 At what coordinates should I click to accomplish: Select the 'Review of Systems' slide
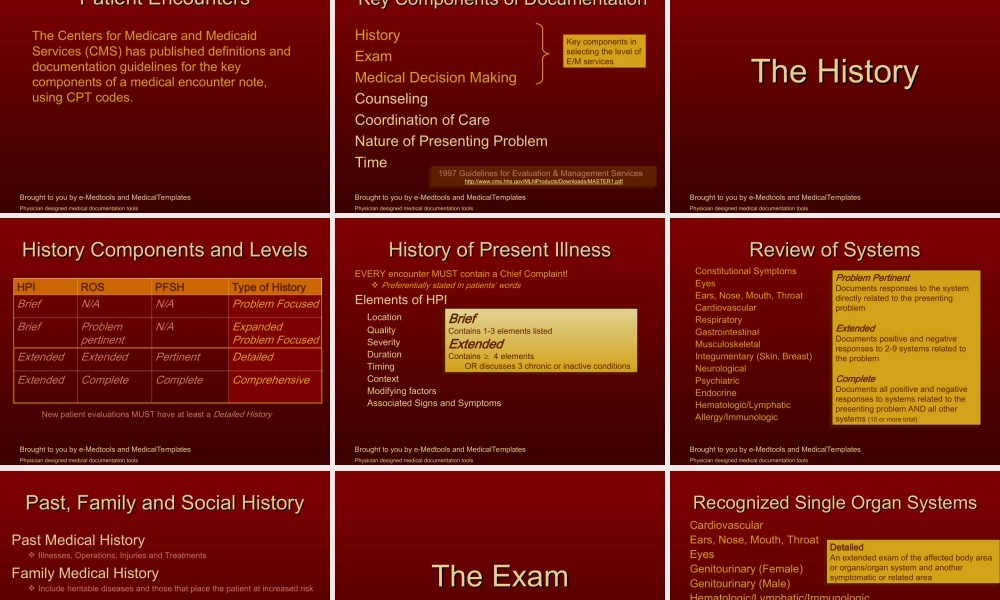(834, 340)
